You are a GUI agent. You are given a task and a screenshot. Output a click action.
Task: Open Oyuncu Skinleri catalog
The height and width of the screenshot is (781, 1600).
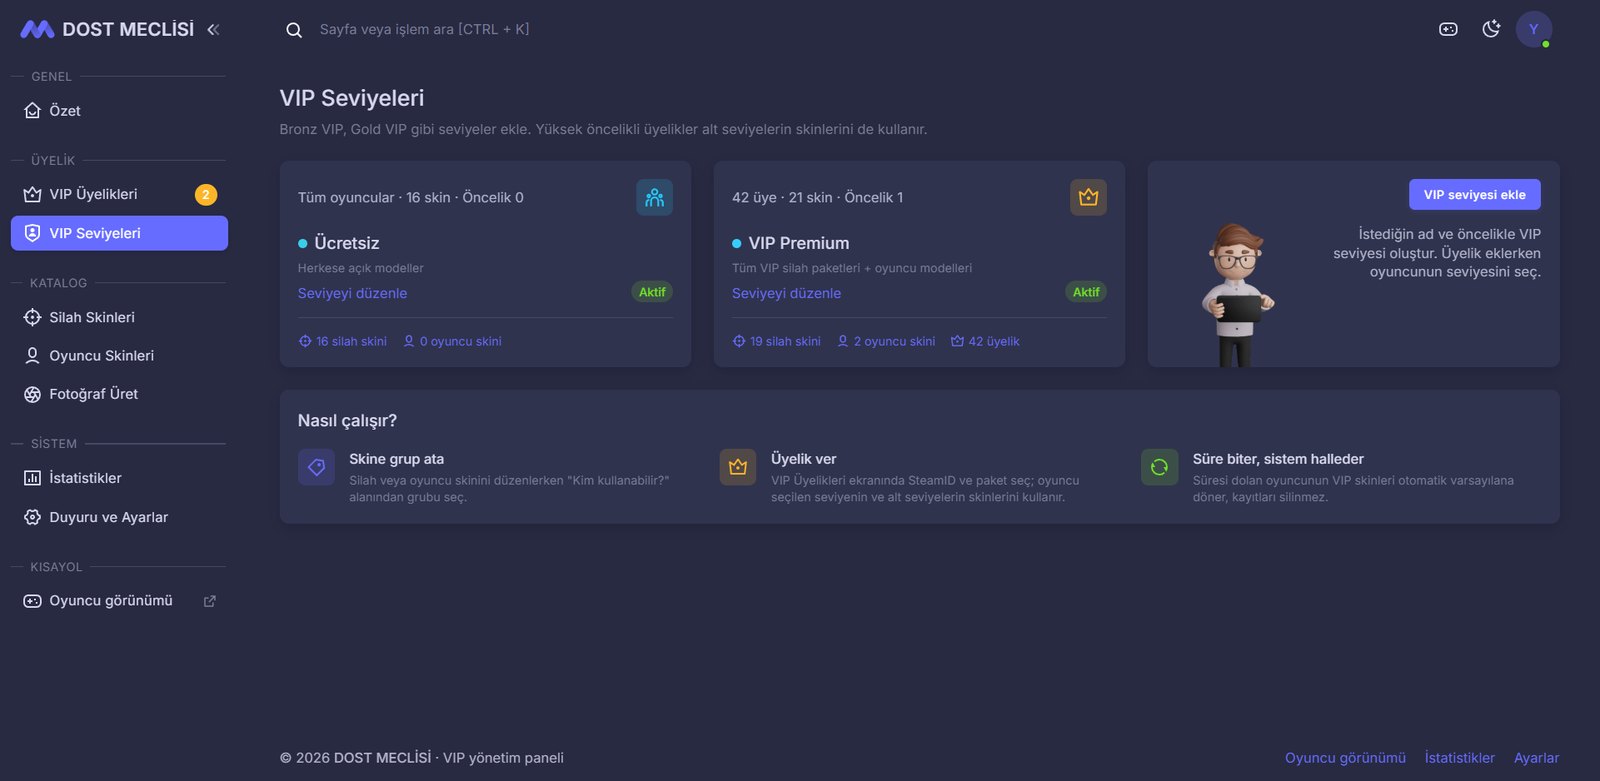tap(119, 355)
